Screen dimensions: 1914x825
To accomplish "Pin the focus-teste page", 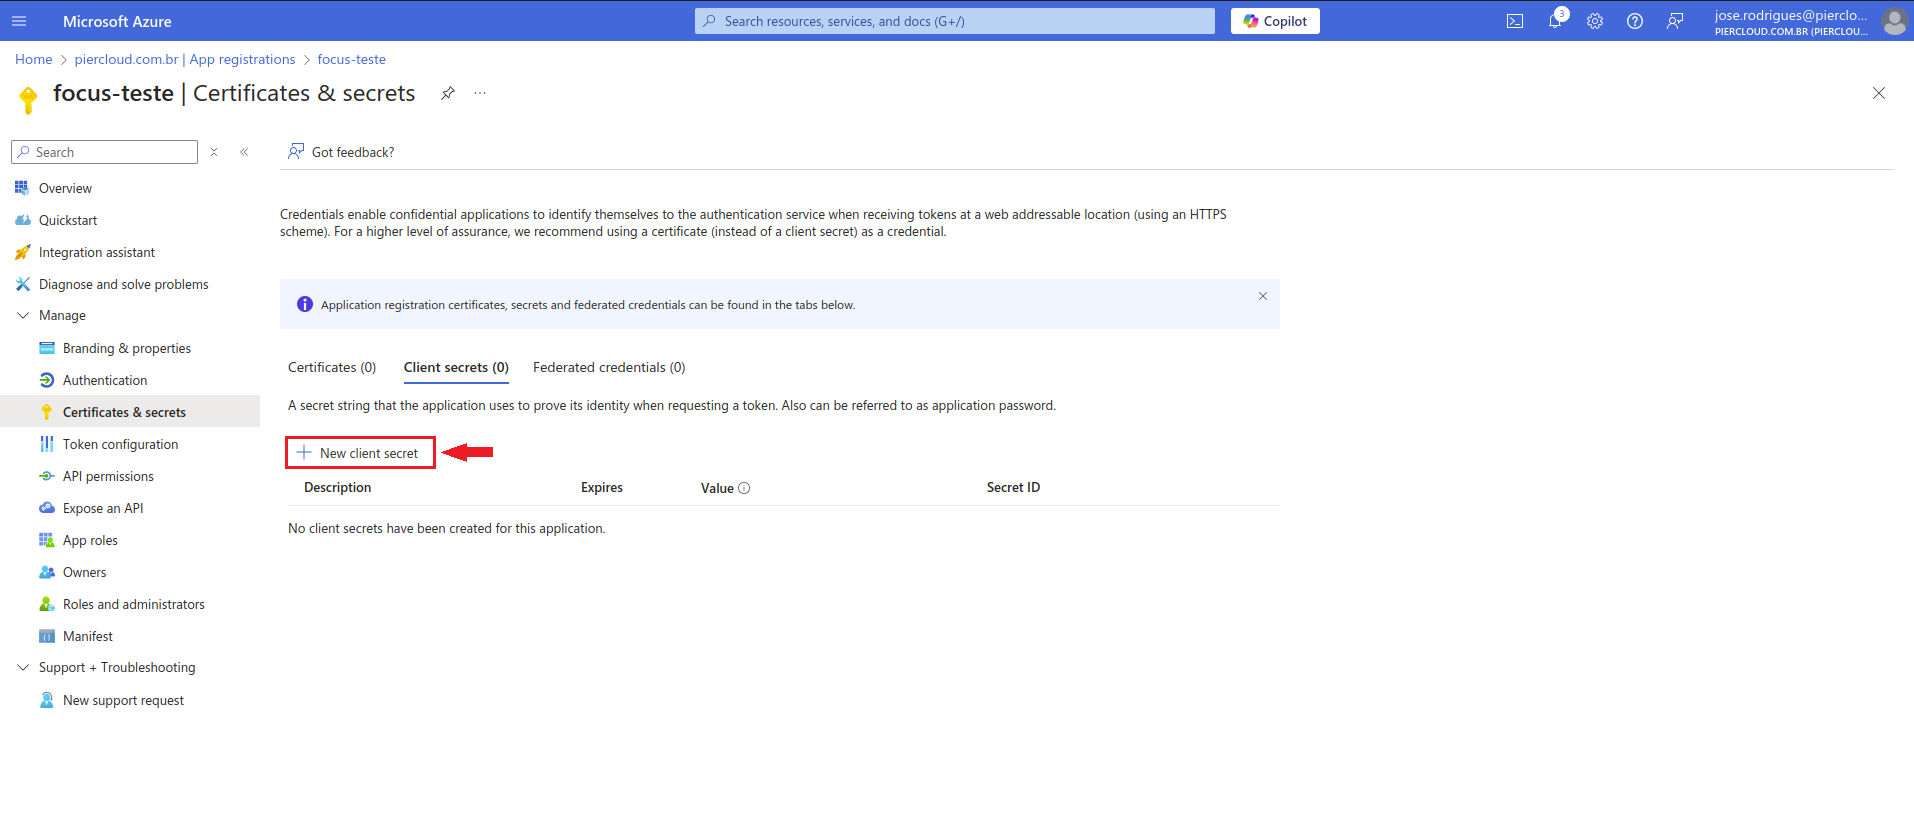I will pos(448,93).
